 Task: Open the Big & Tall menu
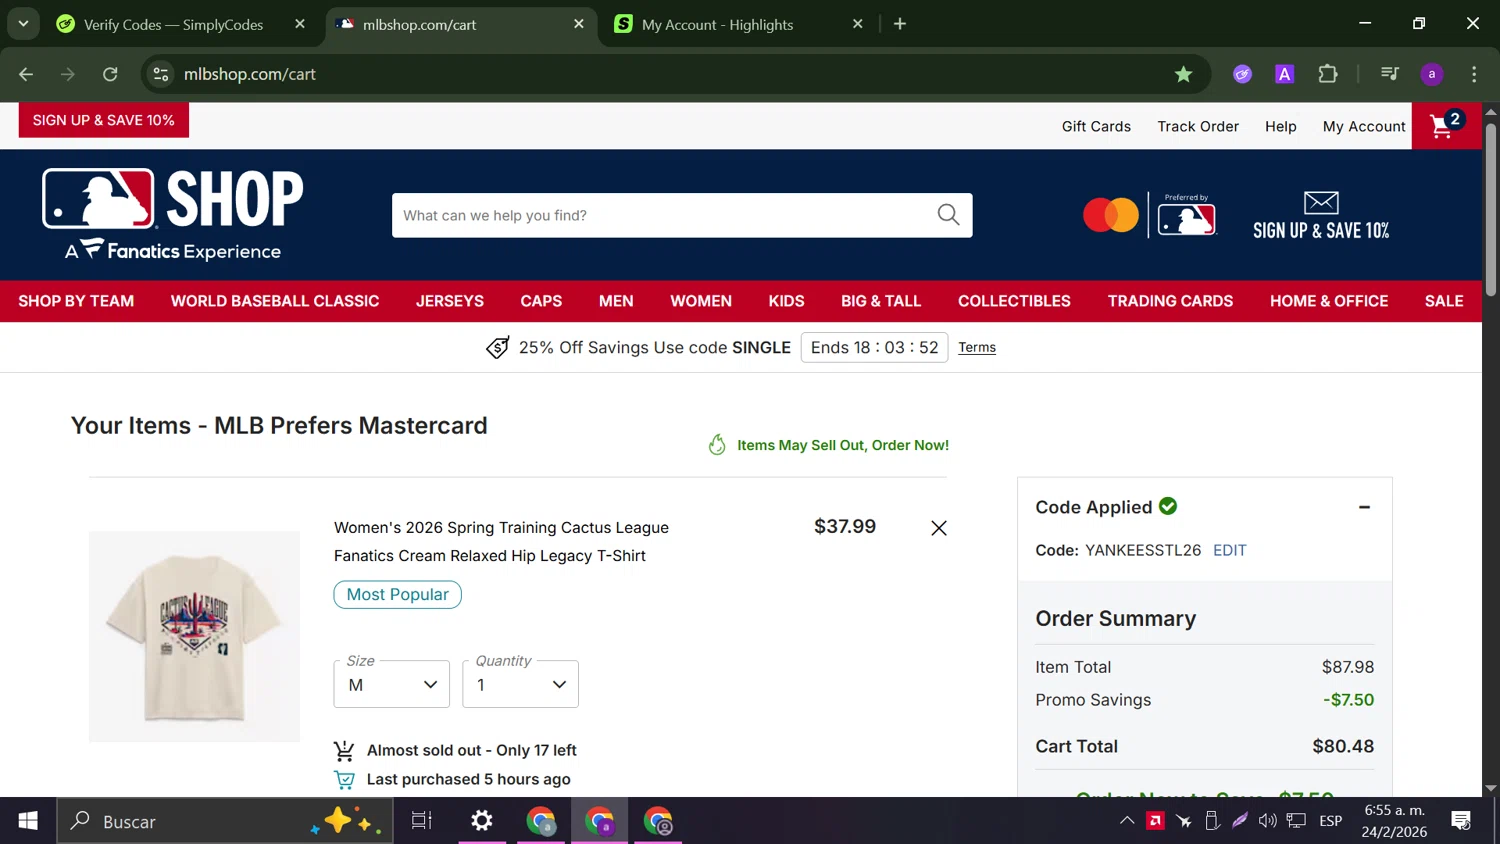tap(881, 301)
